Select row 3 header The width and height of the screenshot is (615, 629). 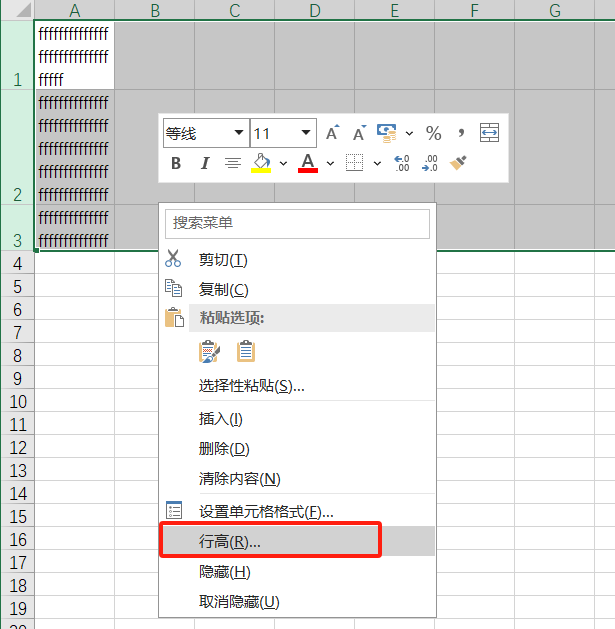pyautogui.click(x=17, y=227)
